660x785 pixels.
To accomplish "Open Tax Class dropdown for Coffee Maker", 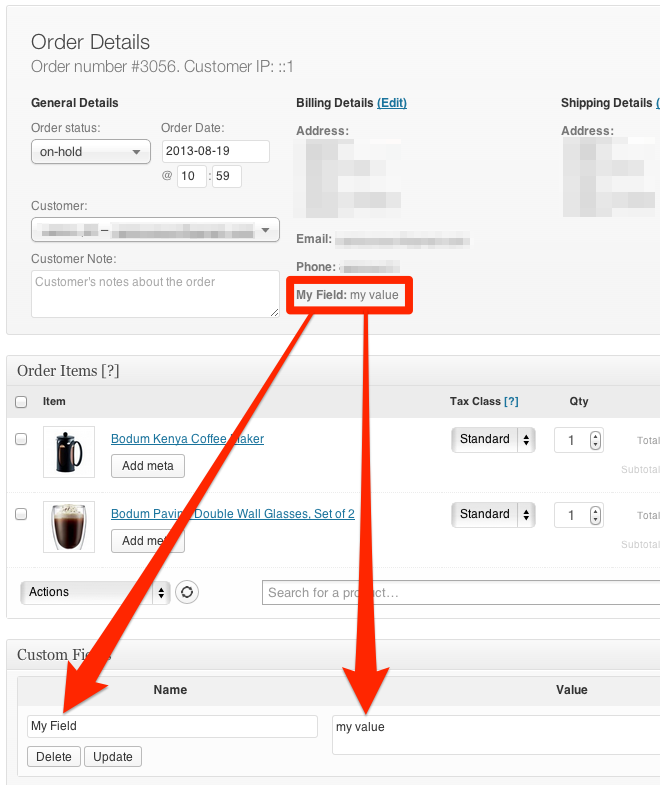I will coord(494,439).
